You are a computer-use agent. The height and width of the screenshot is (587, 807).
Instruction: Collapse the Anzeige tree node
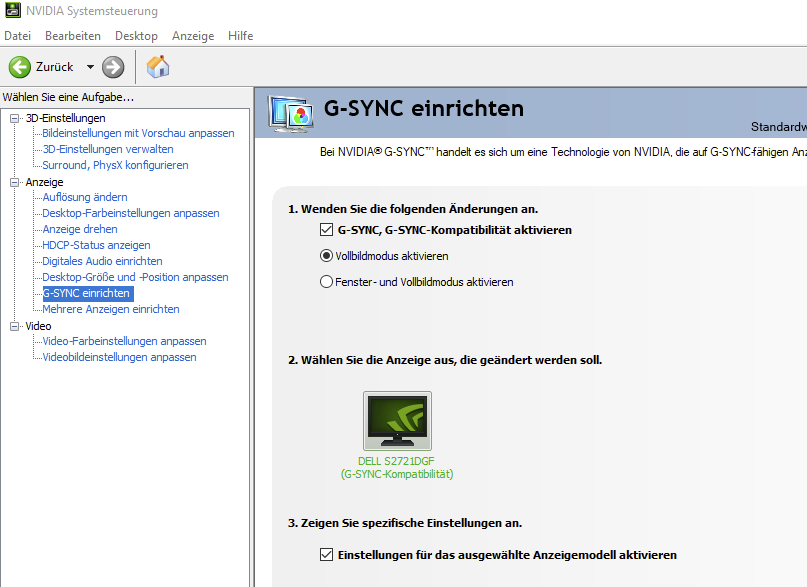[x=14, y=182]
